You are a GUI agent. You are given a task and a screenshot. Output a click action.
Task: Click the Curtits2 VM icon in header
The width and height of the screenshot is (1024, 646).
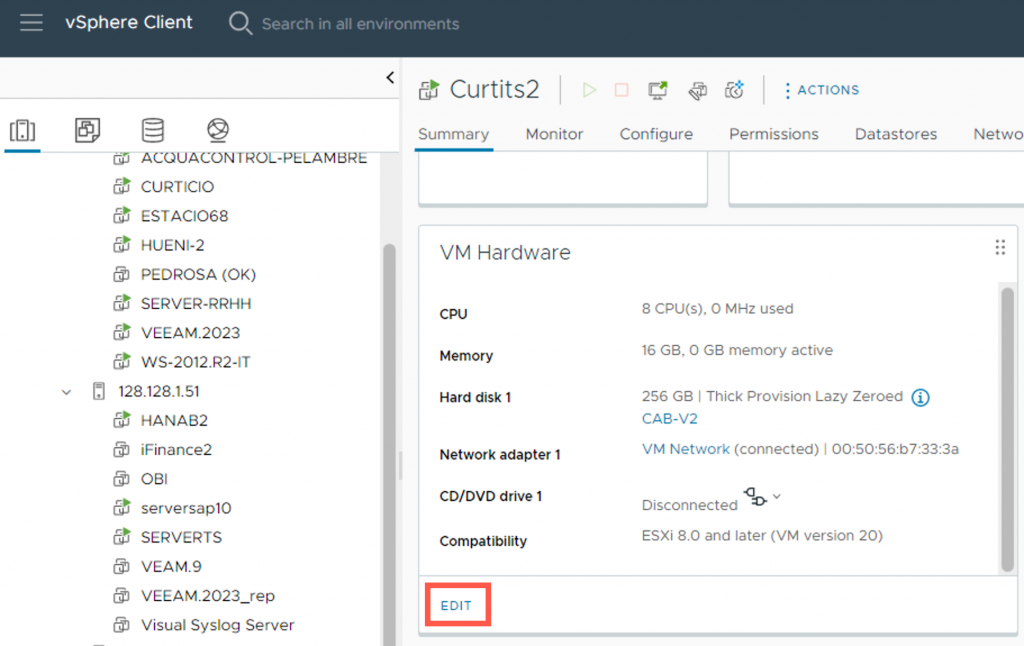pyautogui.click(x=429, y=89)
